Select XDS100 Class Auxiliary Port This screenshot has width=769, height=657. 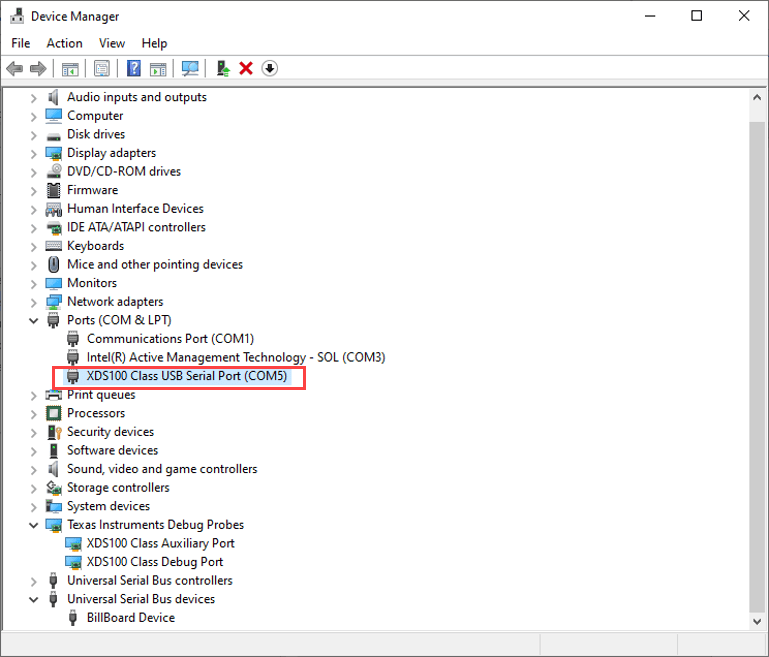pyautogui.click(x=160, y=543)
